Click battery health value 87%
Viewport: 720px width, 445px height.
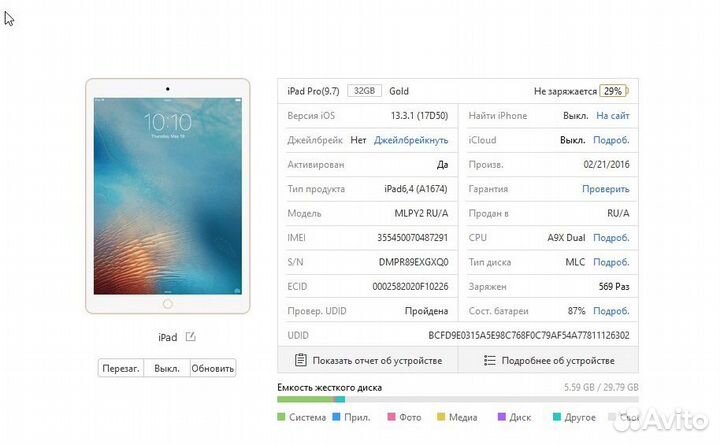click(x=576, y=311)
